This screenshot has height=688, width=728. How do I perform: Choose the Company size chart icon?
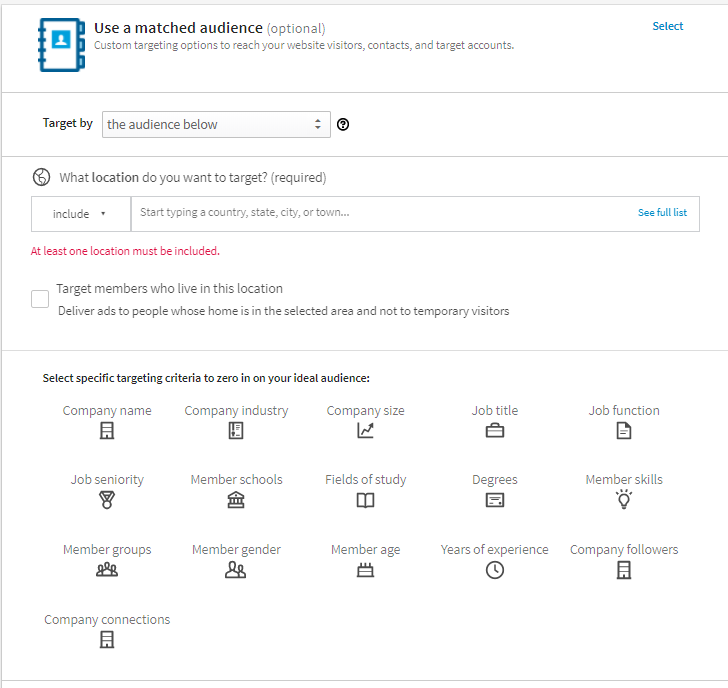[365, 431]
